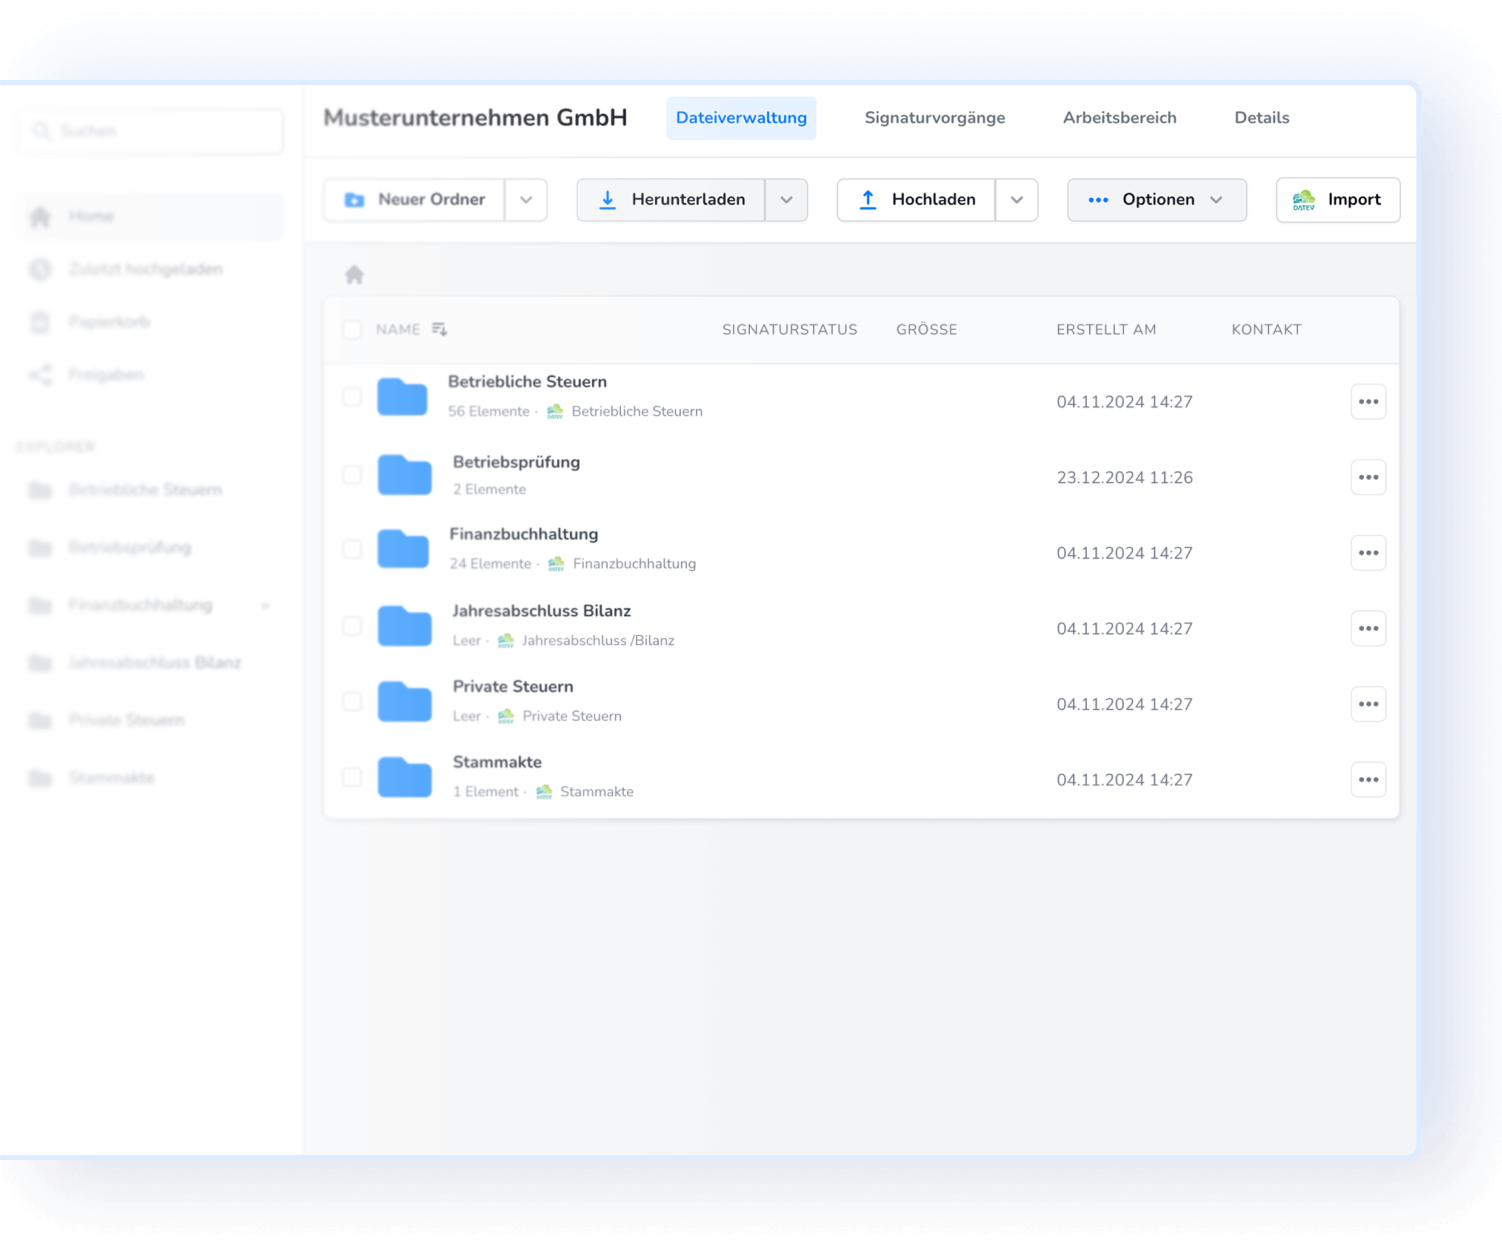Click the Suchen search field

(x=151, y=131)
